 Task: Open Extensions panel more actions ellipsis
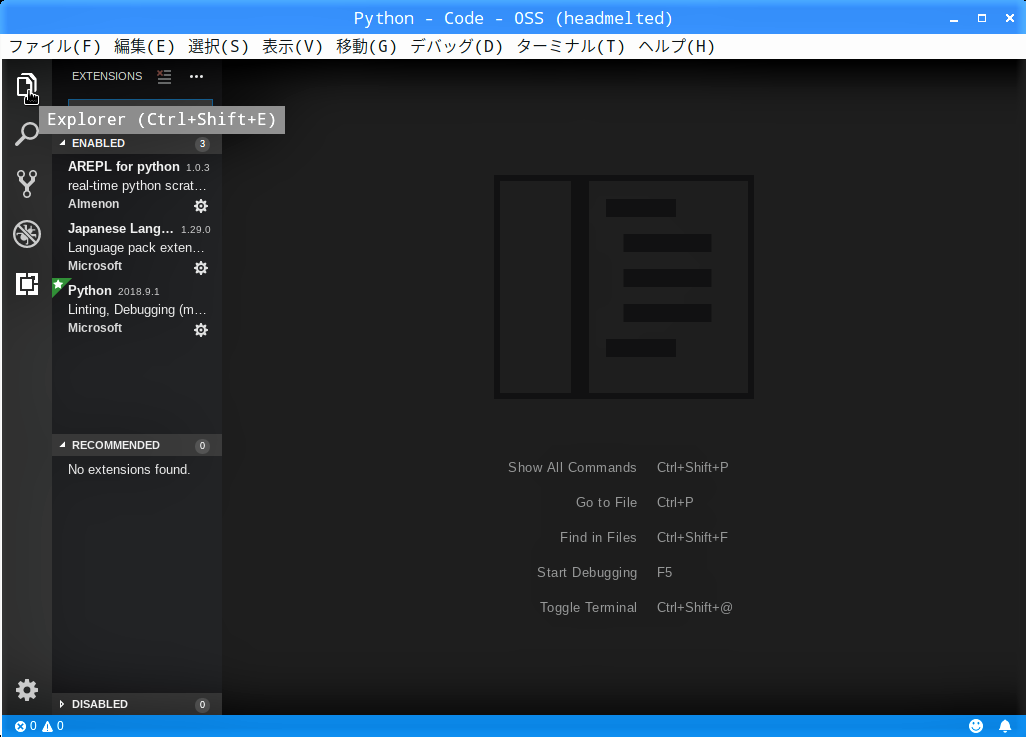[196, 77]
